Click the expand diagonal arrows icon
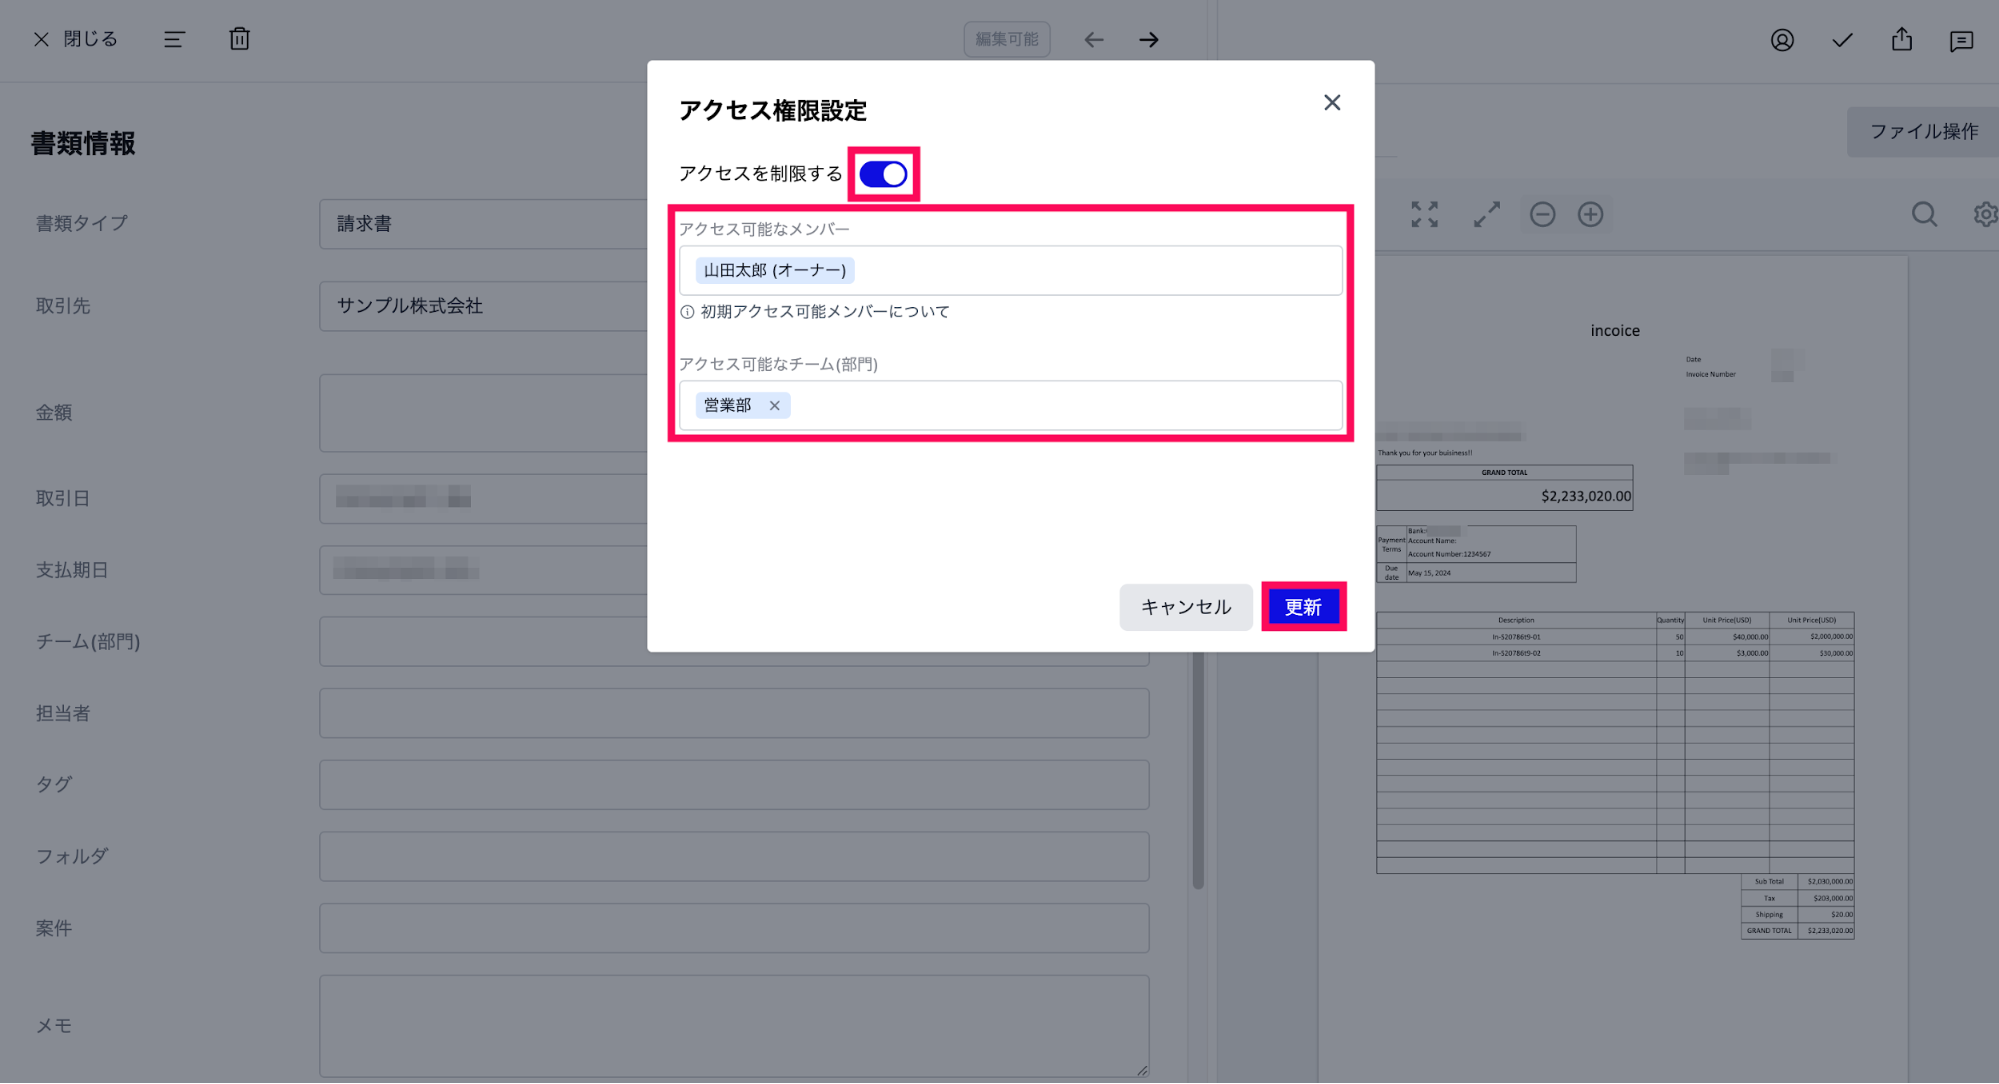The height and width of the screenshot is (1084, 1999). coord(1486,214)
